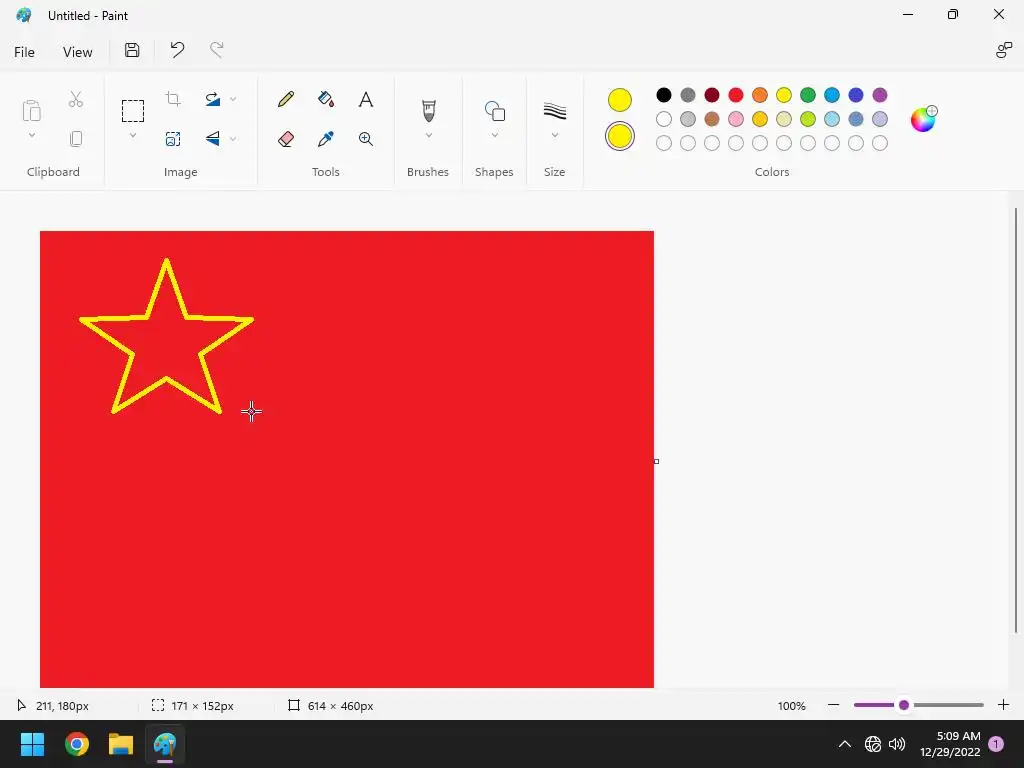Click the Crop icon
This screenshot has height=768, width=1024.
(x=173, y=99)
